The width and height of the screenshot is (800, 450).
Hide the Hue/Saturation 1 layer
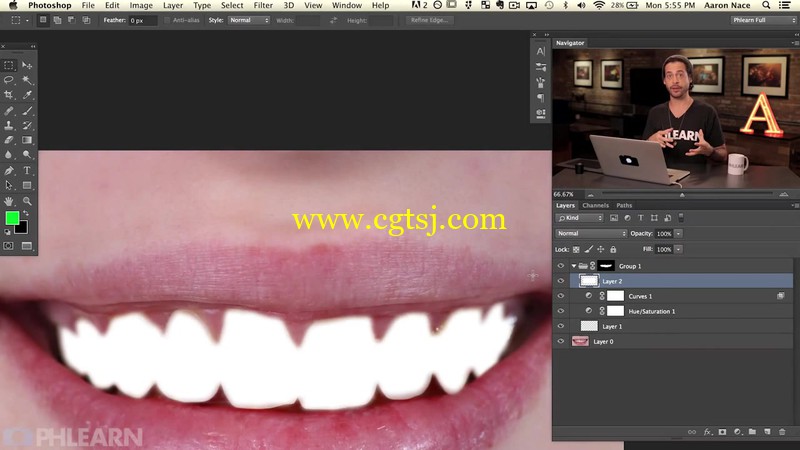point(561,311)
